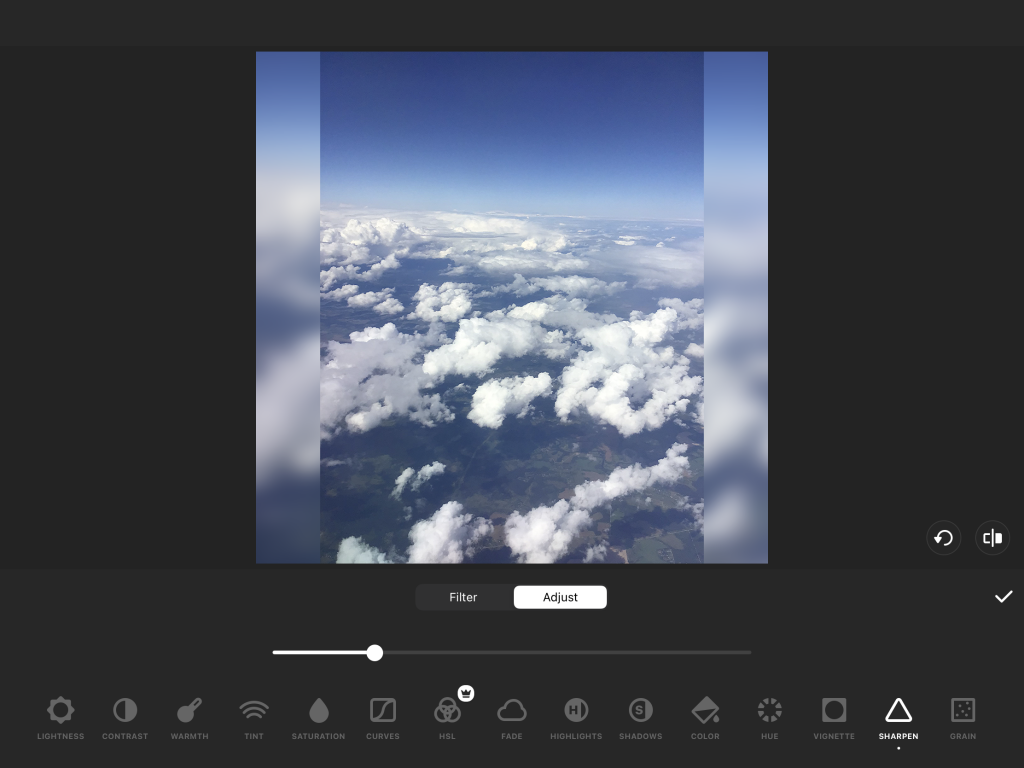Choose the Warmth thermometer icon

coord(189,711)
